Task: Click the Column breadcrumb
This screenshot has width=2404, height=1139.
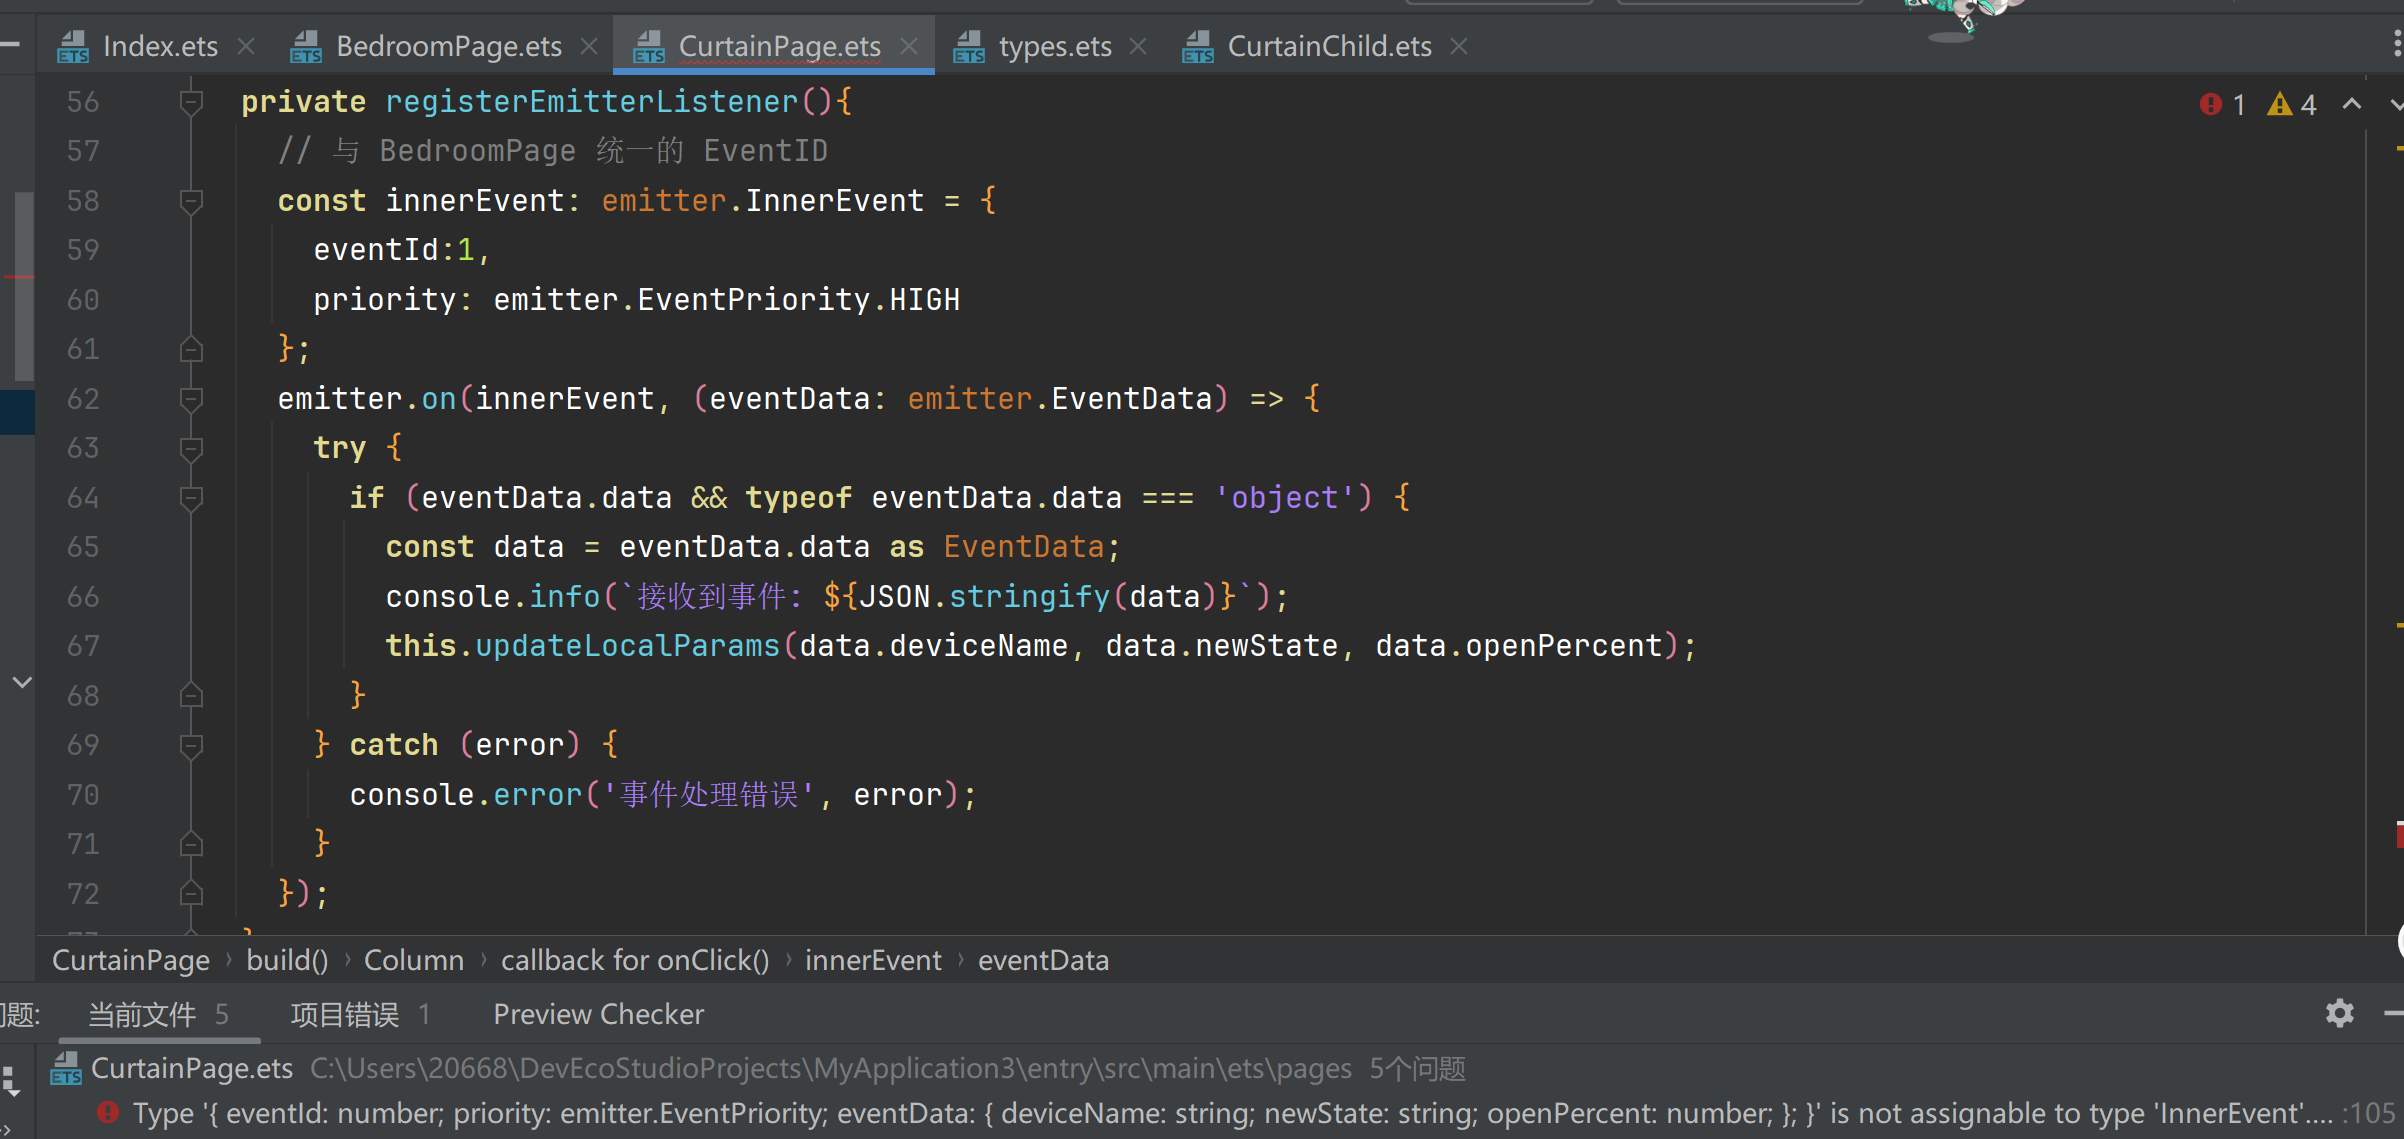Action: click(x=414, y=960)
